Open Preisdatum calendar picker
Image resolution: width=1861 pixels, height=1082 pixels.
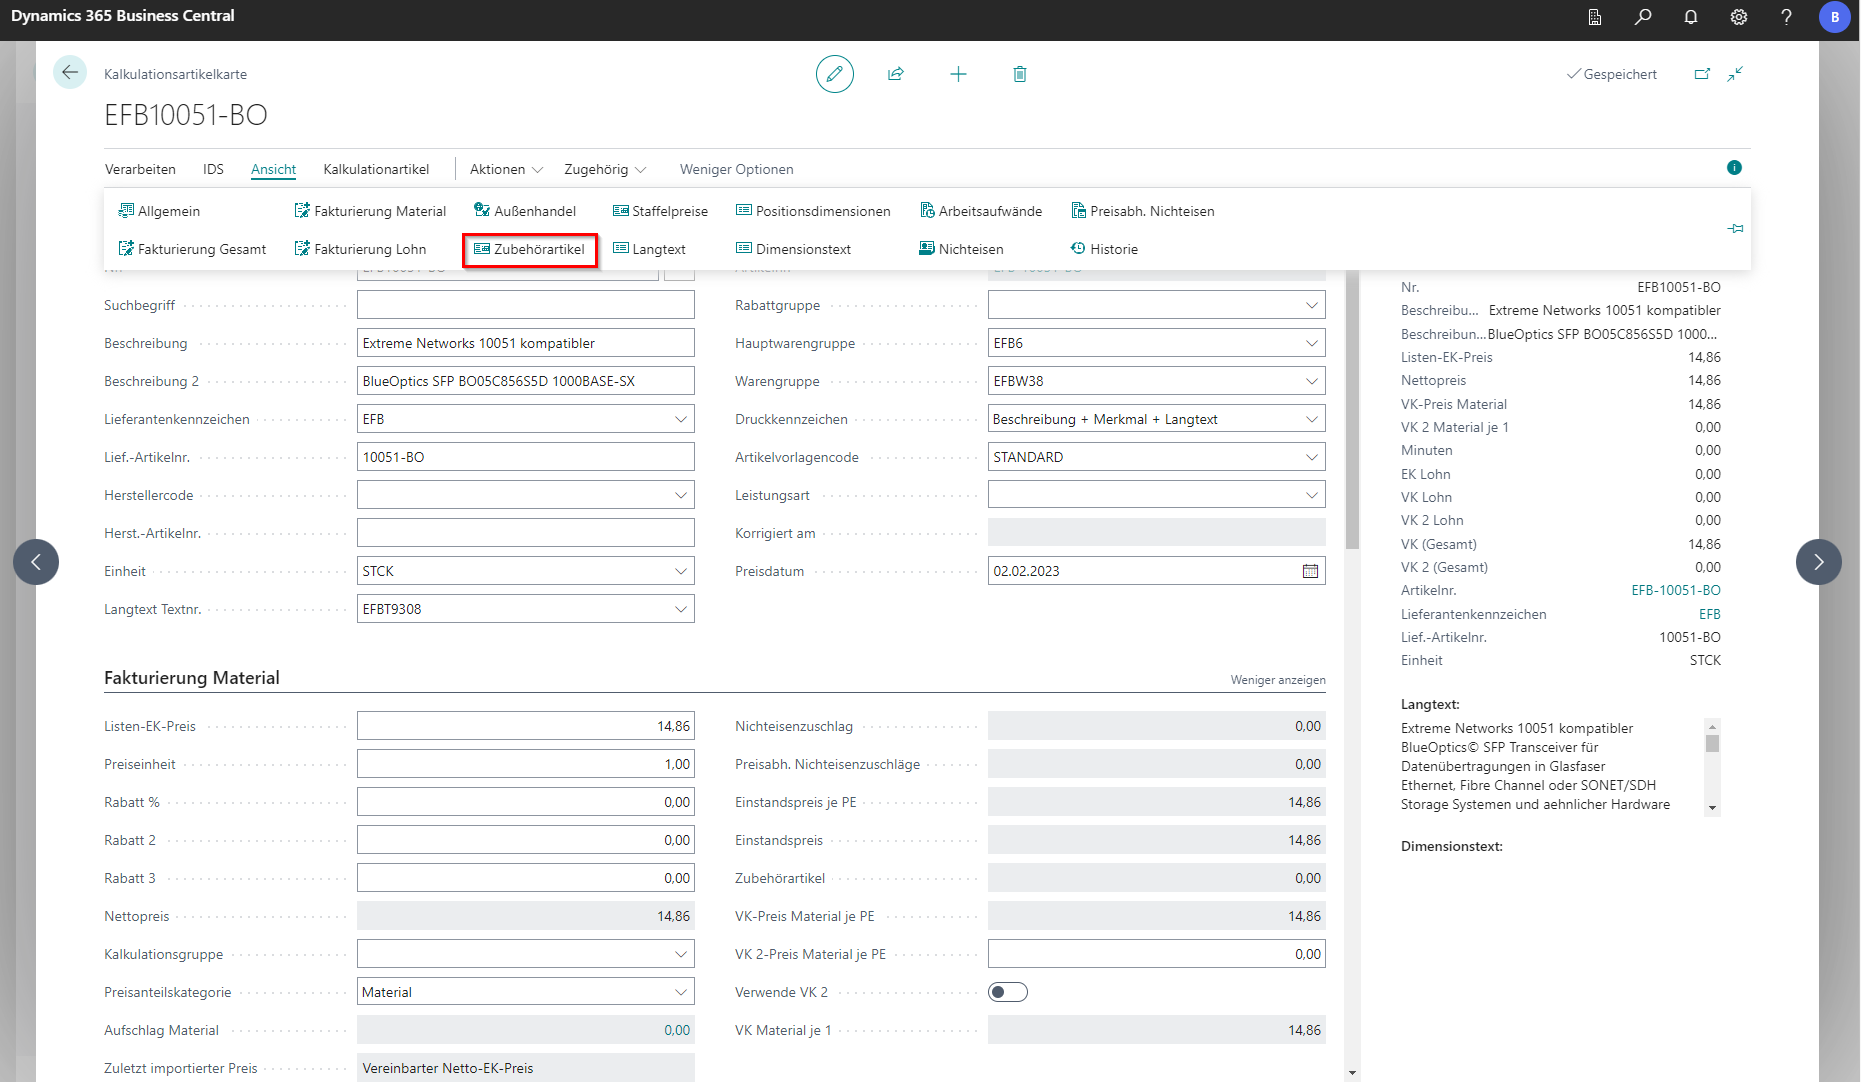(1310, 571)
